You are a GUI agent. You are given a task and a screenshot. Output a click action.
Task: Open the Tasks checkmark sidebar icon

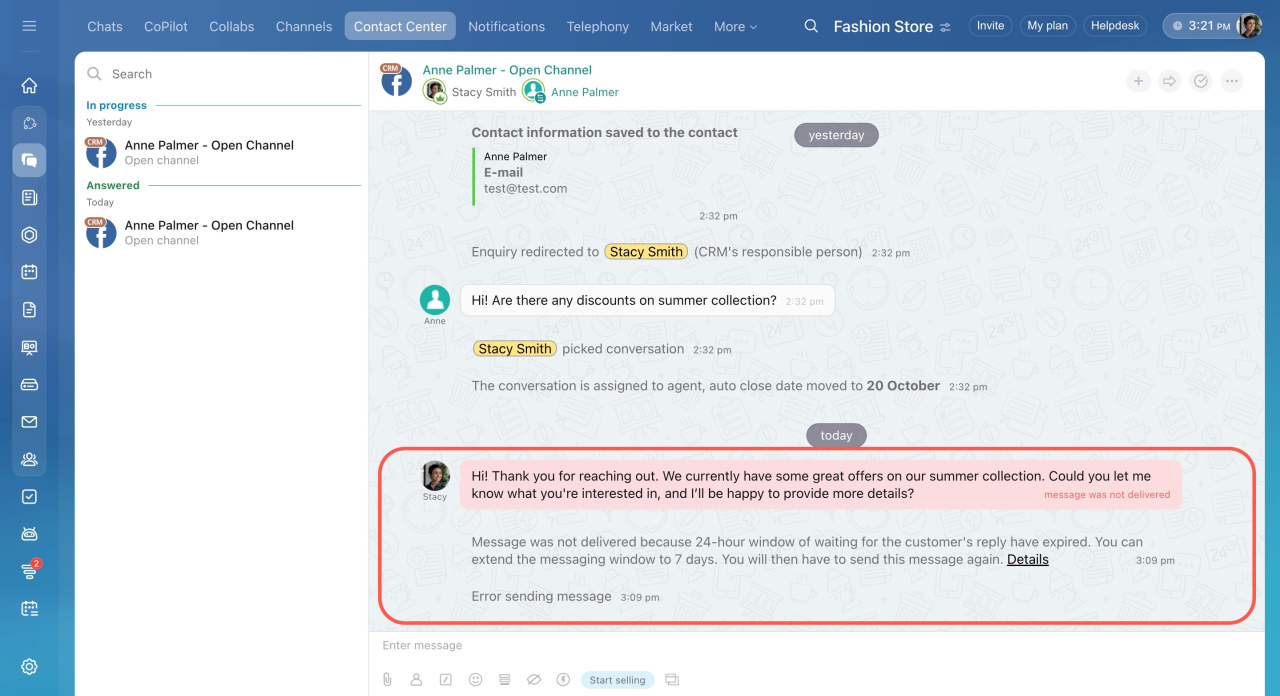tap(29, 497)
